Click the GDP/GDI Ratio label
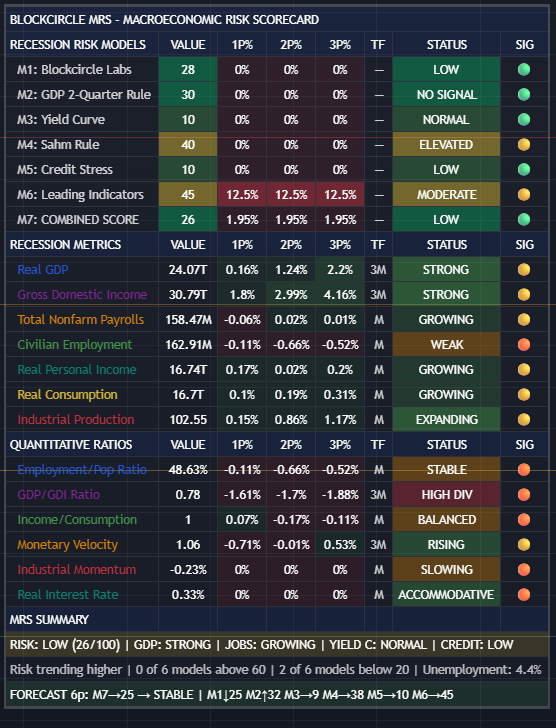Screen dimensions: 556x728 pos(58,495)
